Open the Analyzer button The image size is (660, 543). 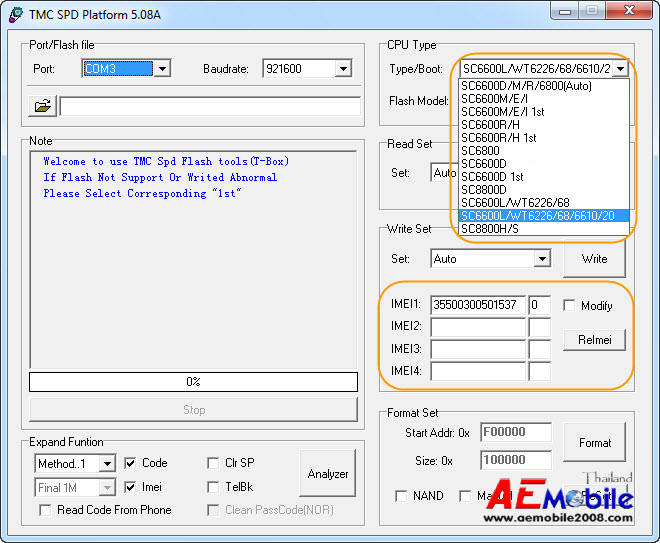coord(327,474)
